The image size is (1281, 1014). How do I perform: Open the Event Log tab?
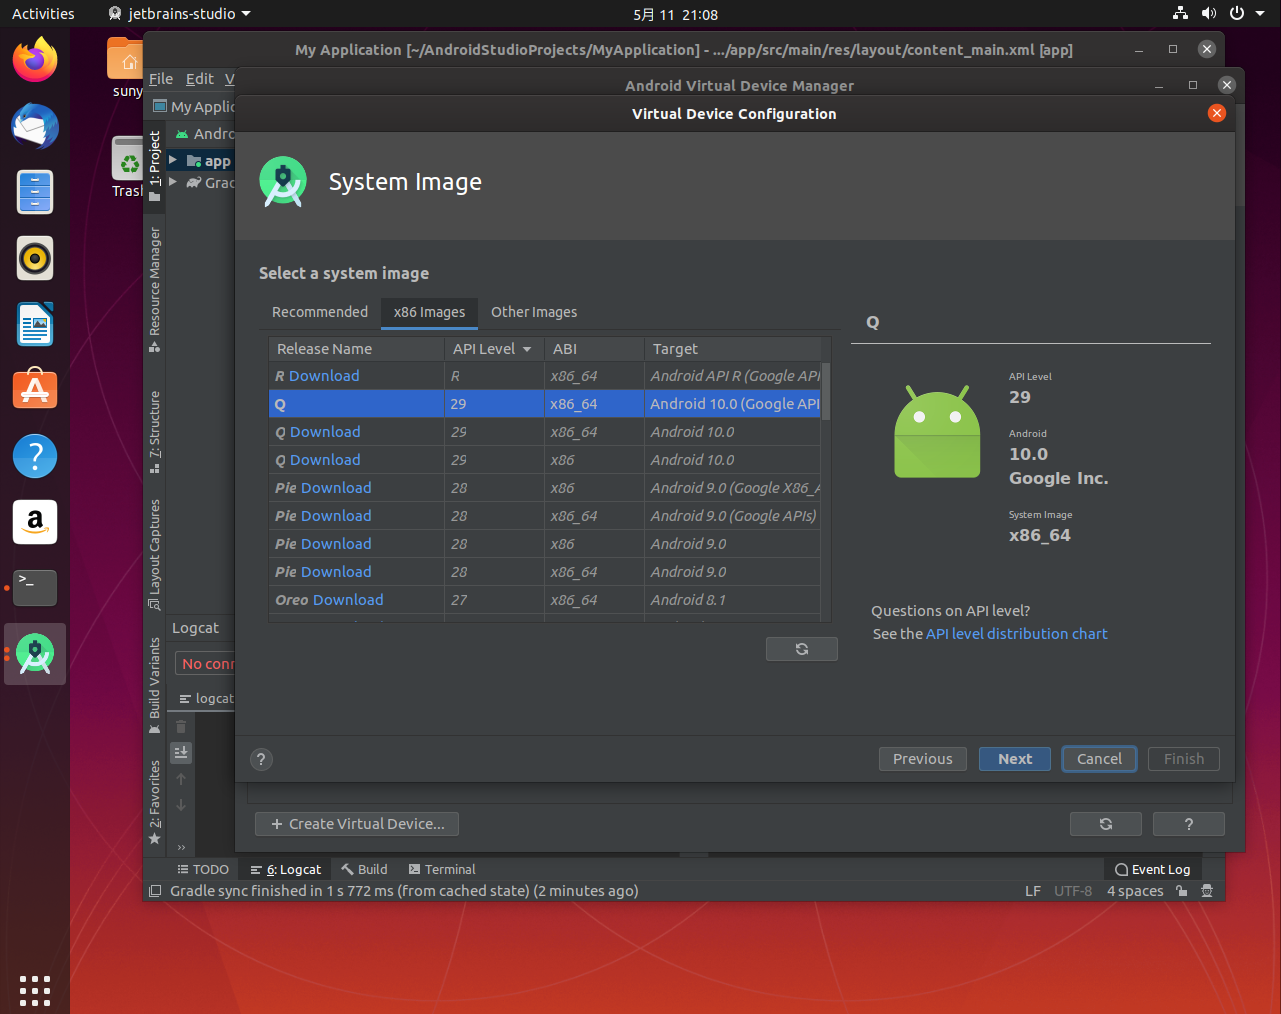tap(1152, 870)
